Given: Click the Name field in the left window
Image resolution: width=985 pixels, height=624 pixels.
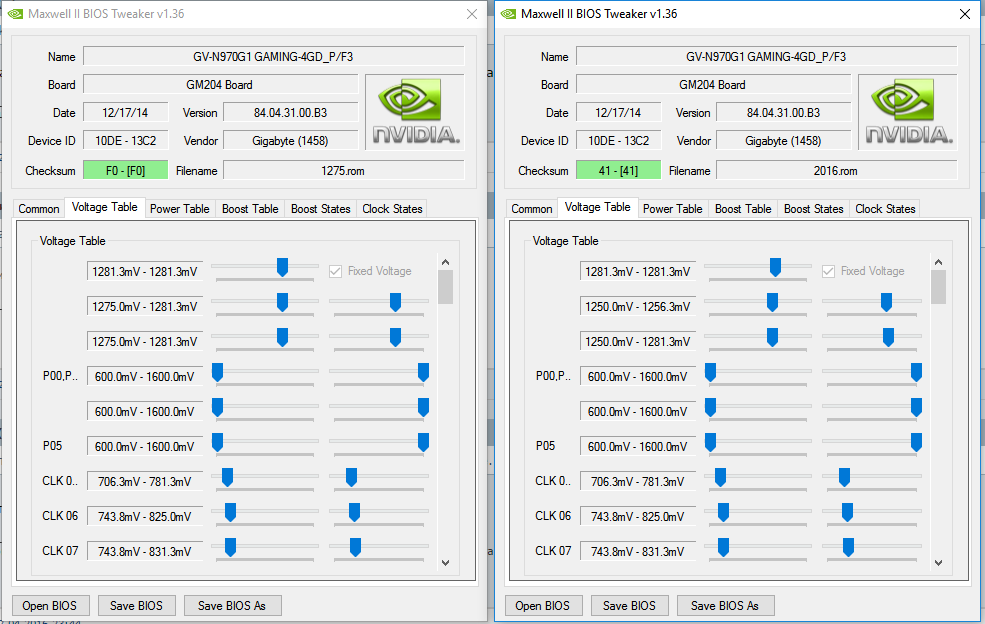Looking at the screenshot, I should [274, 57].
